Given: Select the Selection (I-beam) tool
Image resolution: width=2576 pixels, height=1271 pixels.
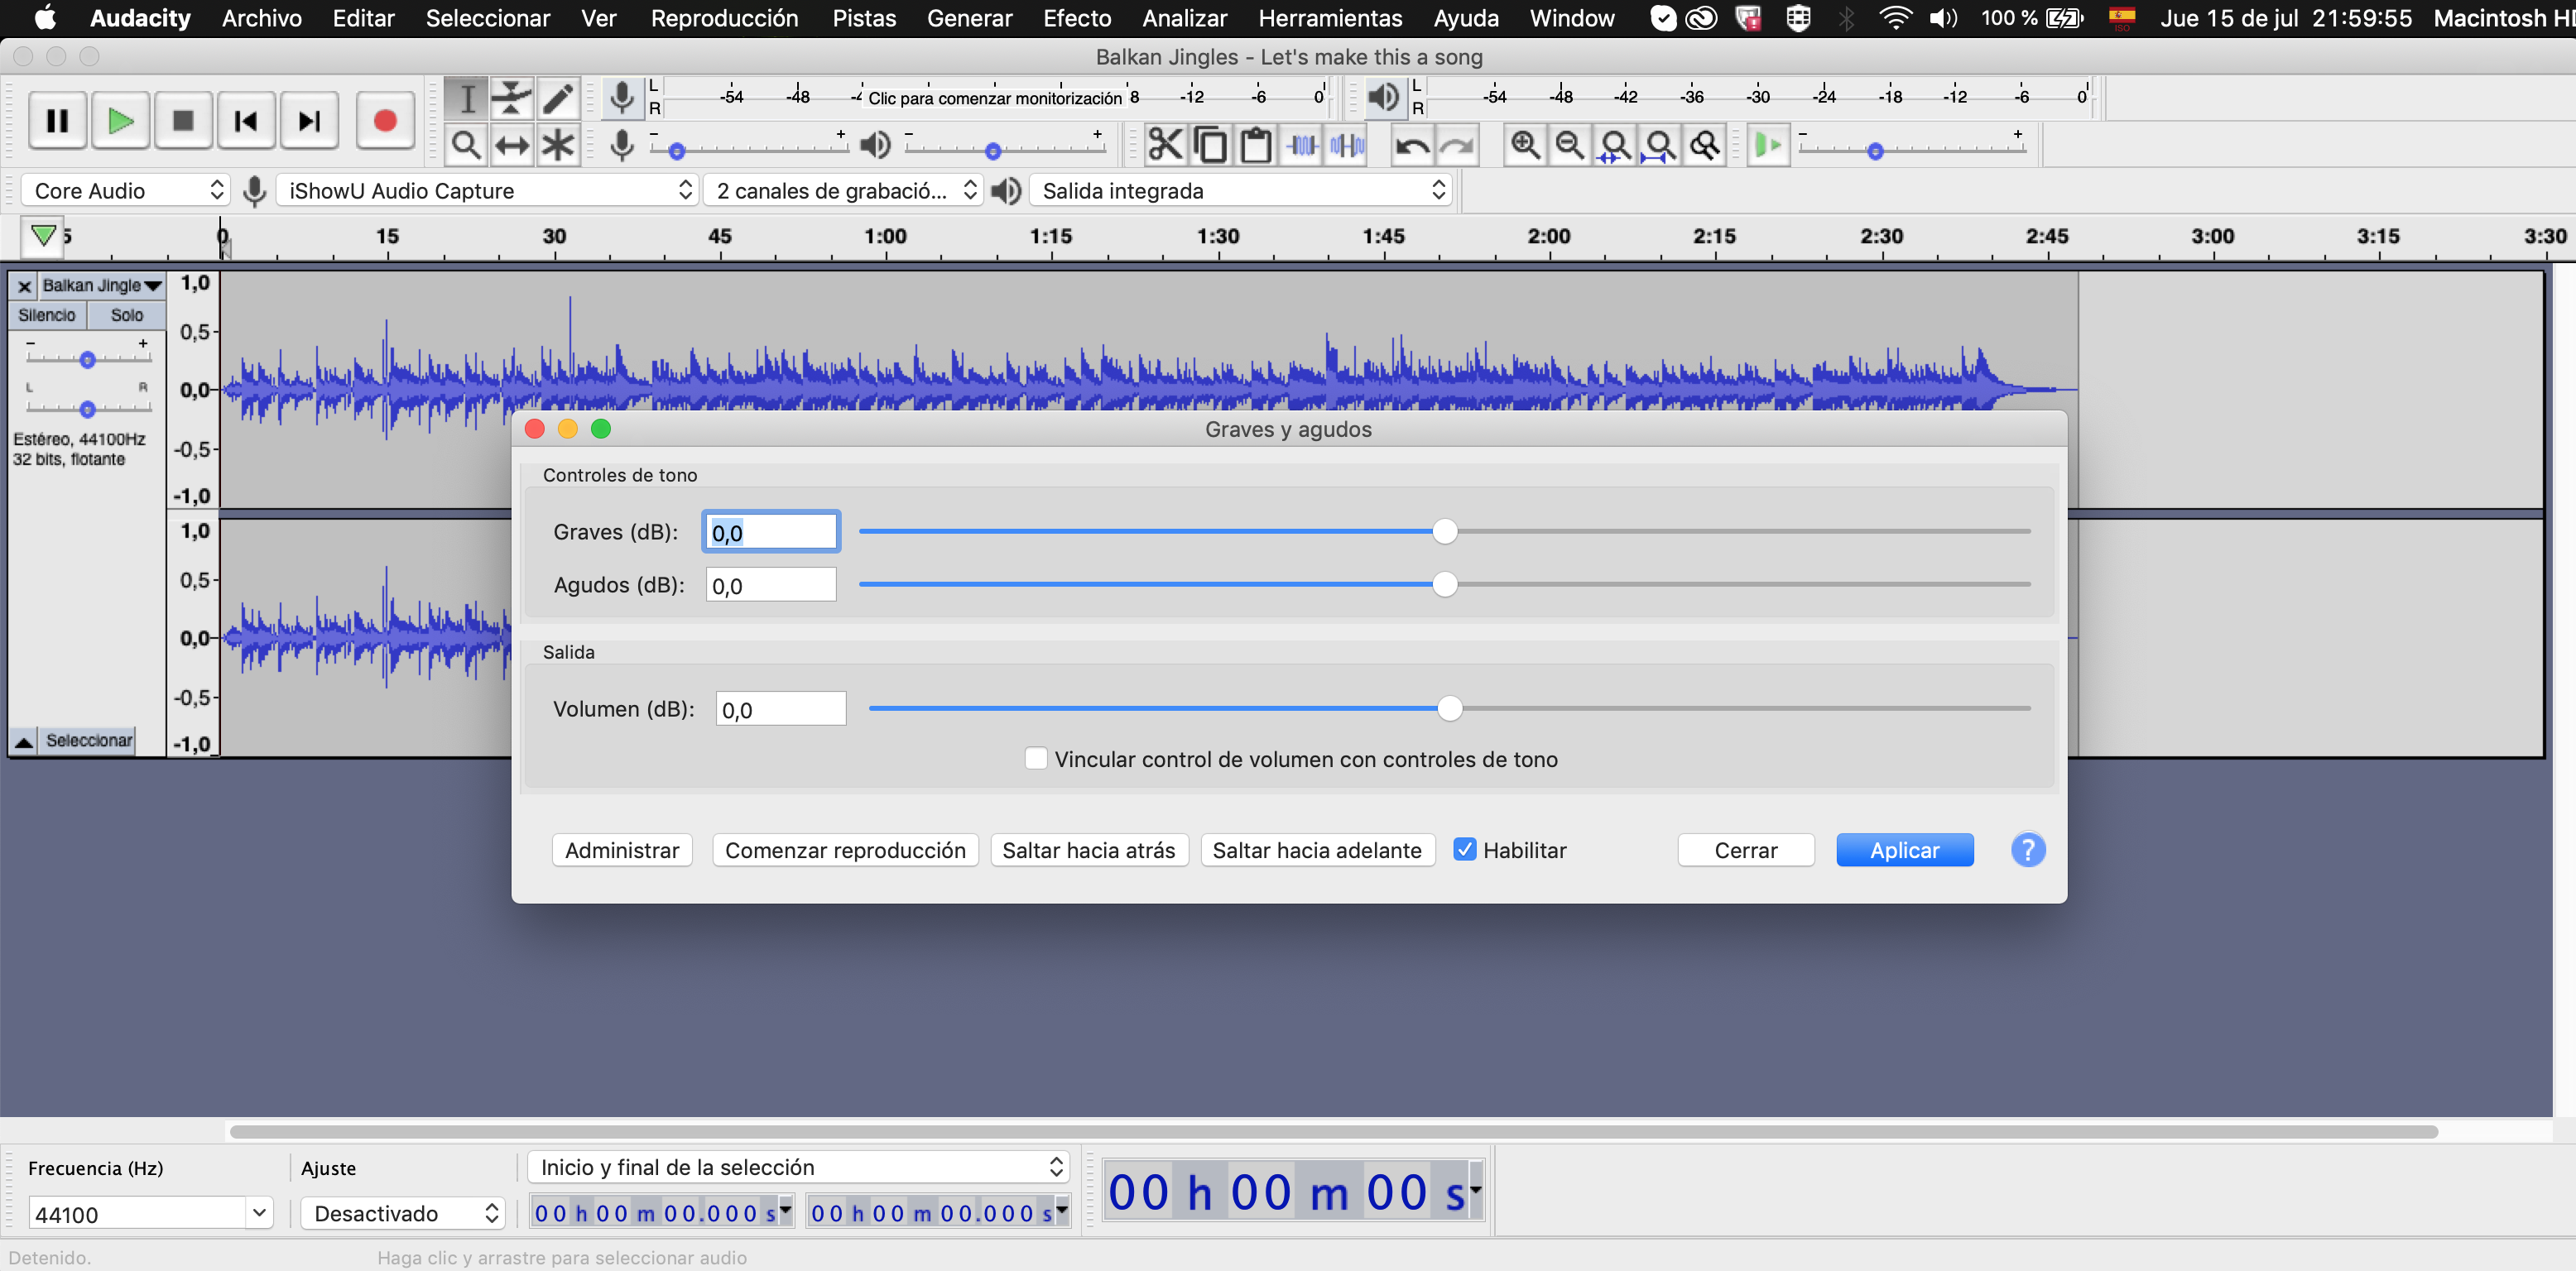Looking at the screenshot, I should tap(466, 98).
